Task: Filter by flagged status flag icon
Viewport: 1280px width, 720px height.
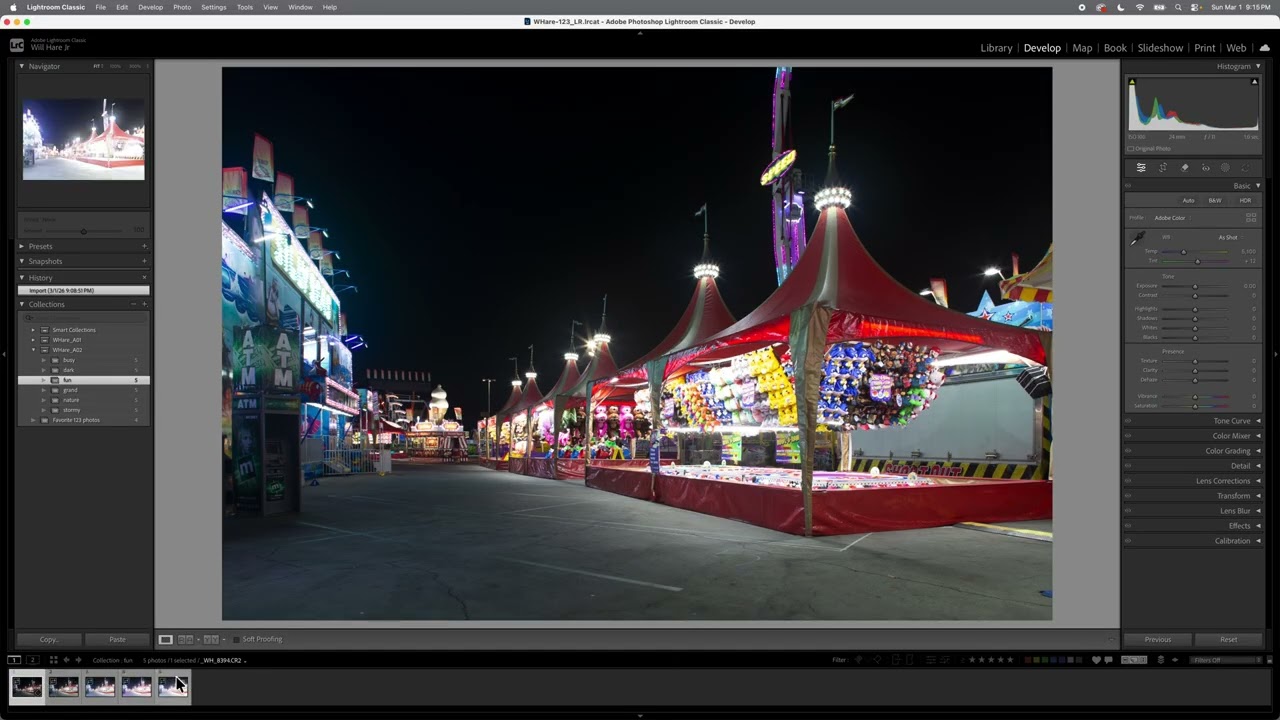Action: 858,660
